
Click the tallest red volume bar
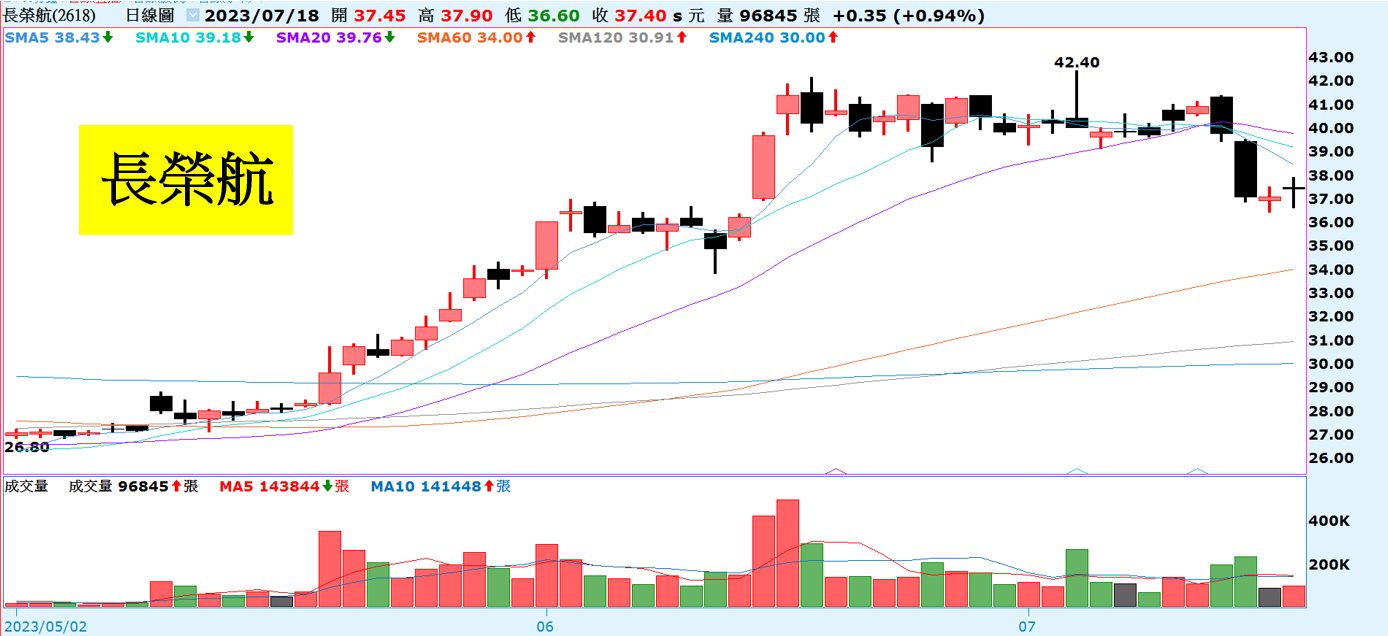tap(787, 553)
